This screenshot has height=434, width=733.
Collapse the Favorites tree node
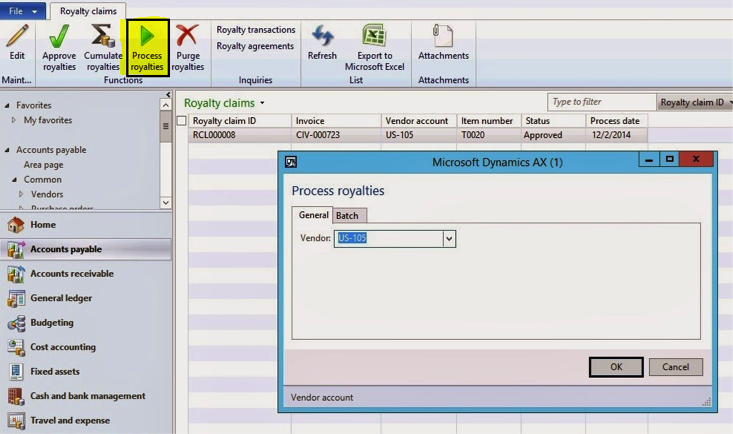pos(7,105)
